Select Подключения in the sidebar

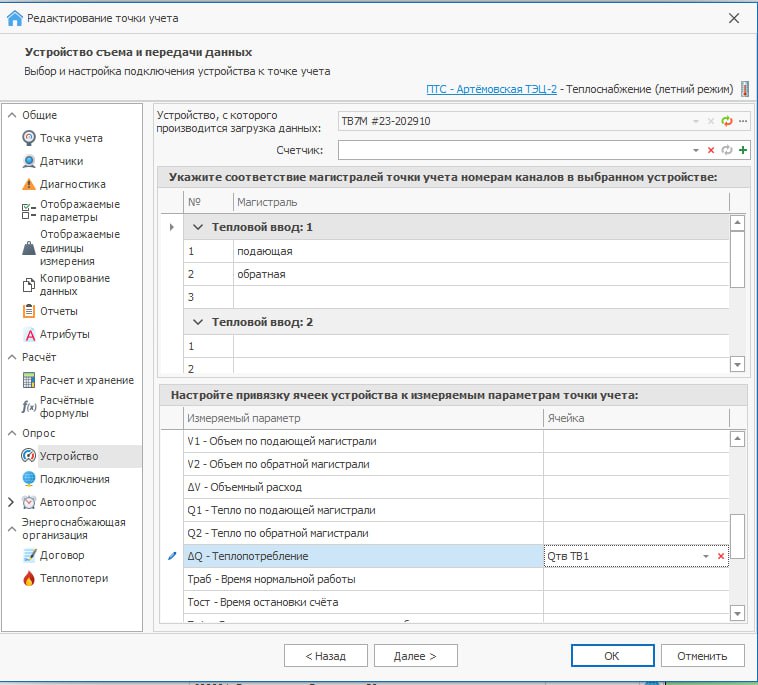tap(74, 479)
